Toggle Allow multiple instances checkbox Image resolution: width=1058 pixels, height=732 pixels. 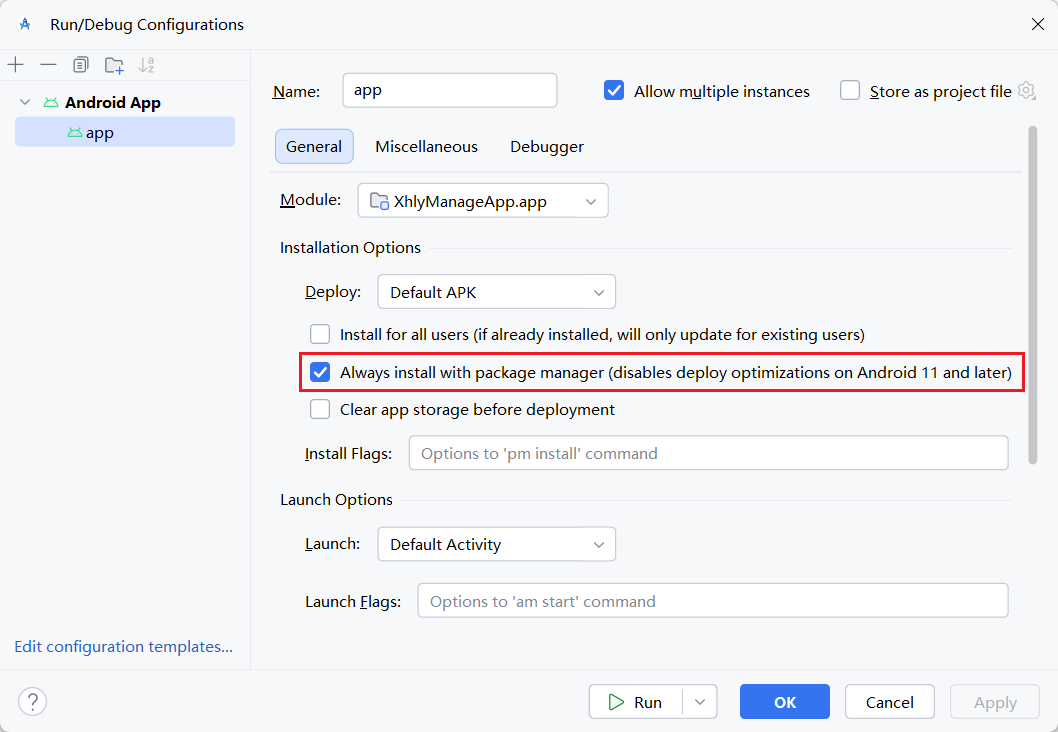coord(614,91)
